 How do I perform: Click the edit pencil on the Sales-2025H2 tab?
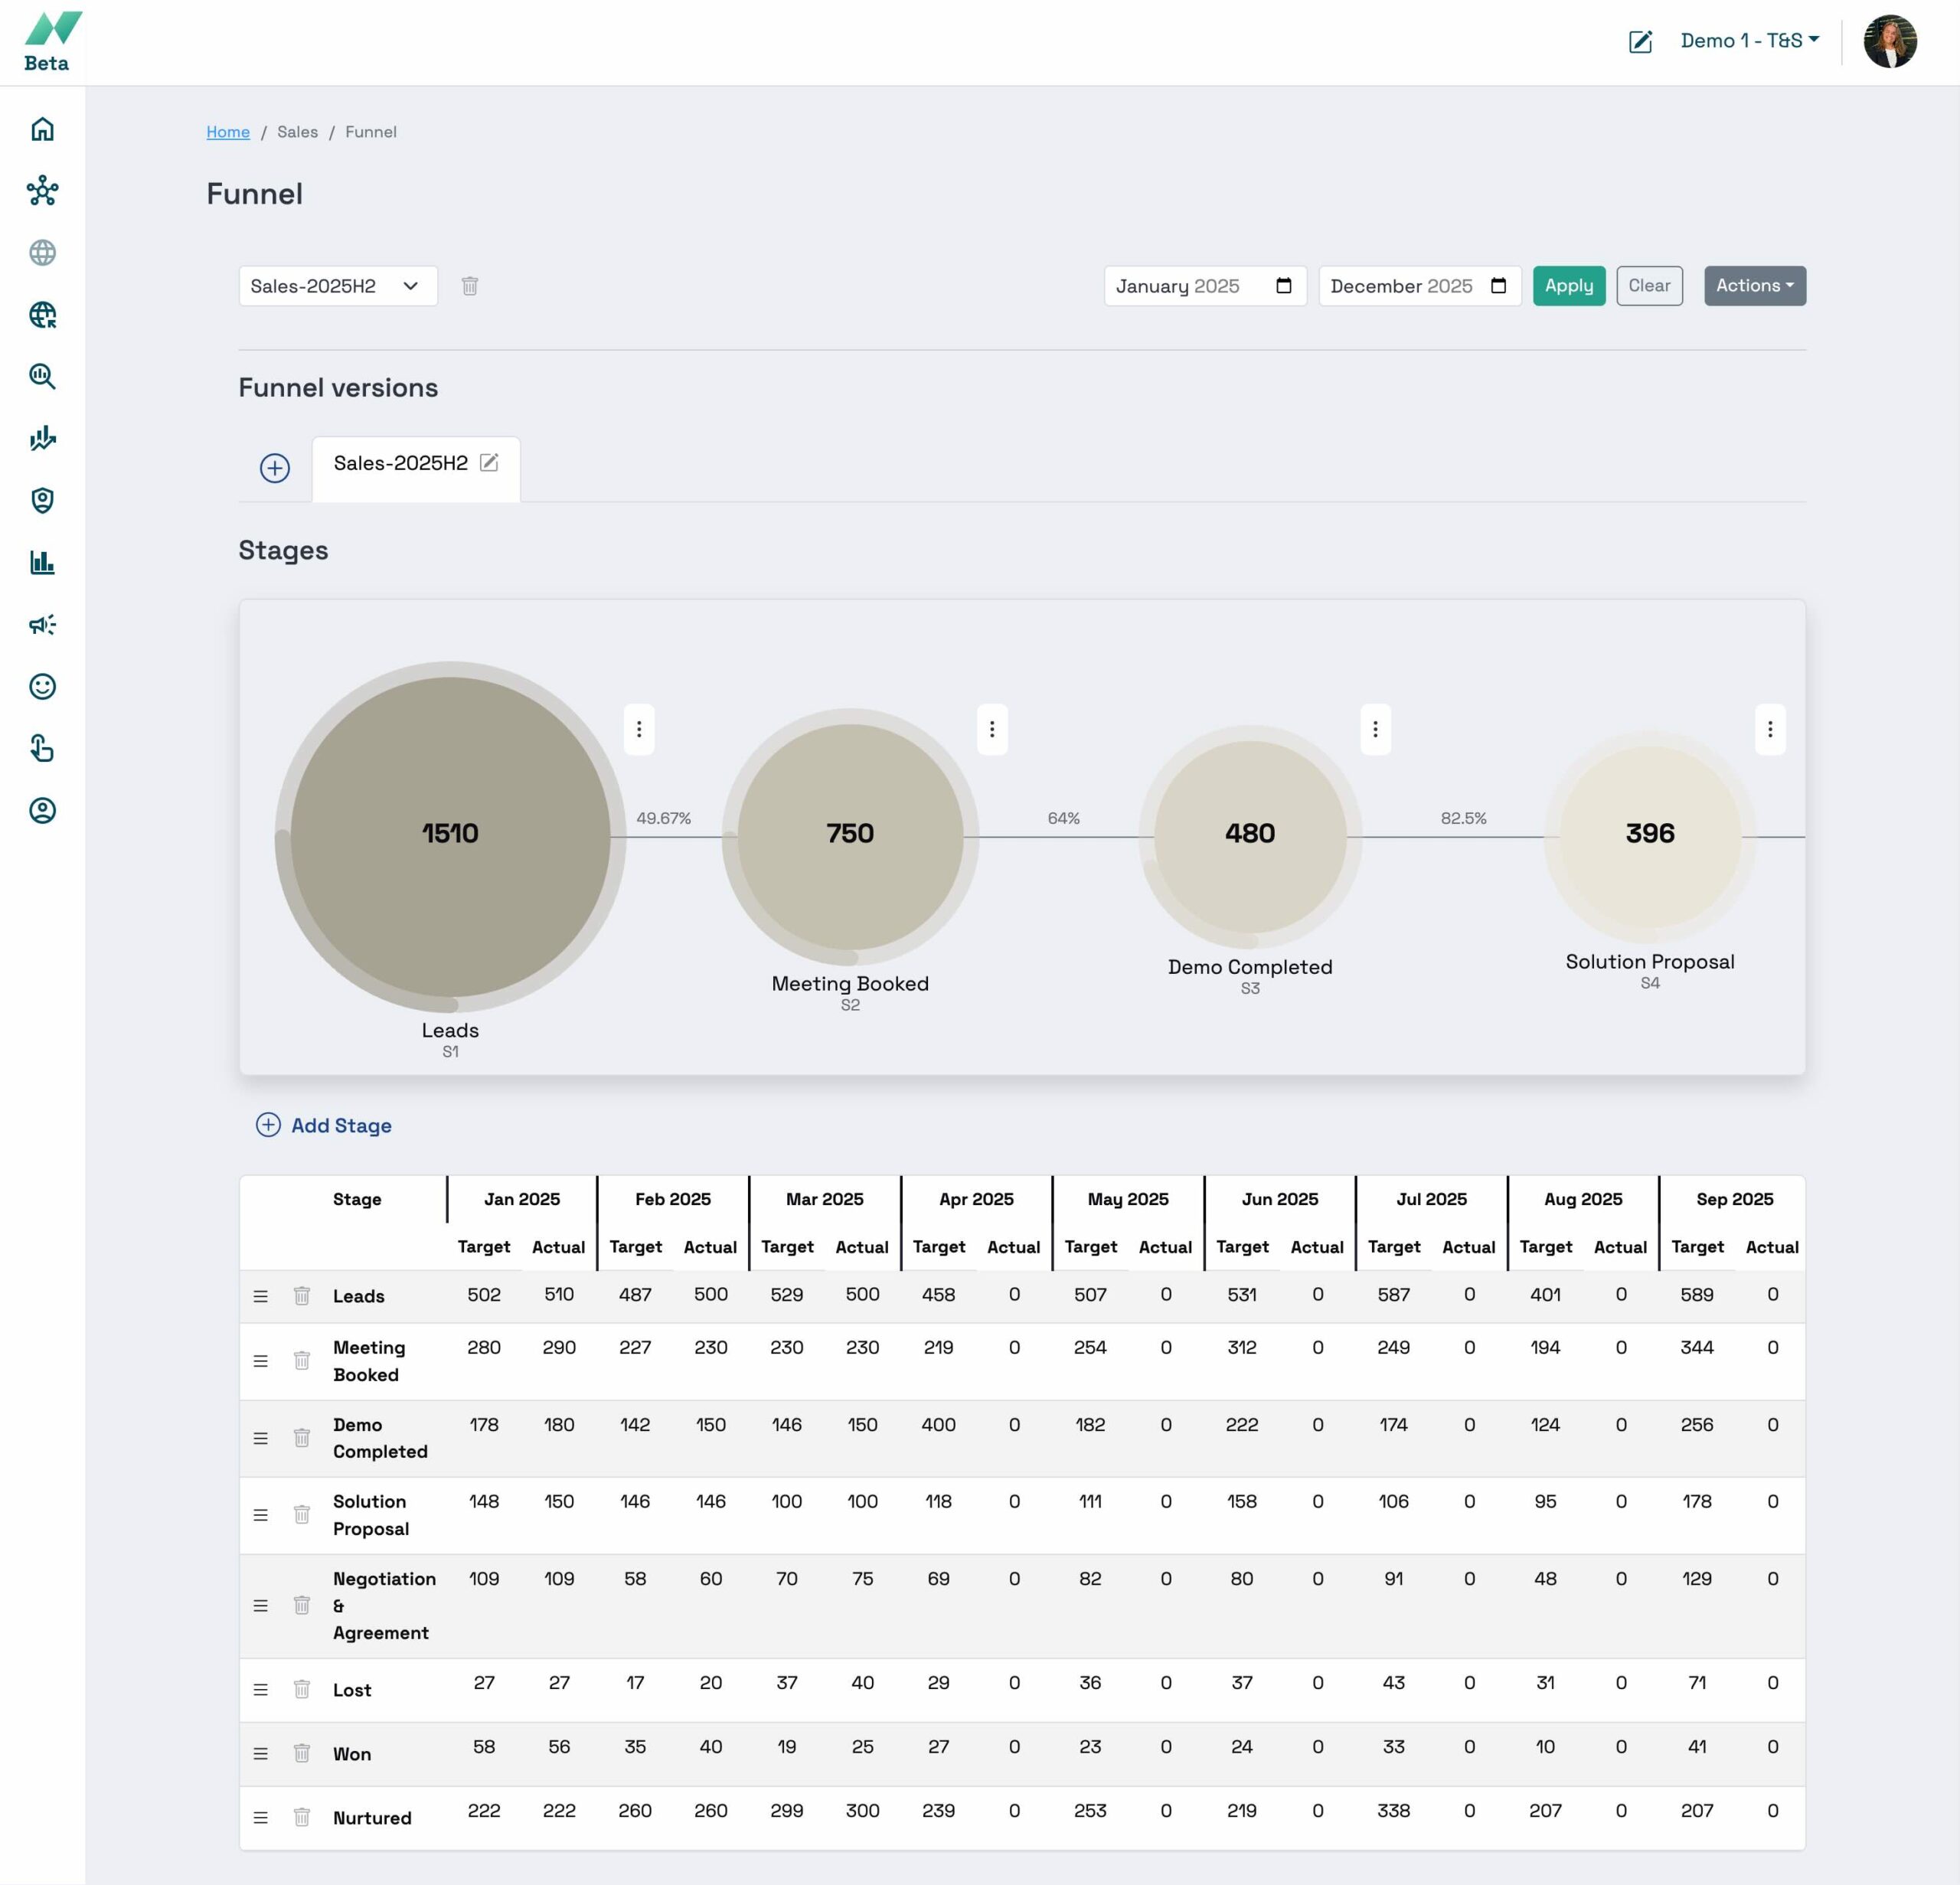(489, 462)
